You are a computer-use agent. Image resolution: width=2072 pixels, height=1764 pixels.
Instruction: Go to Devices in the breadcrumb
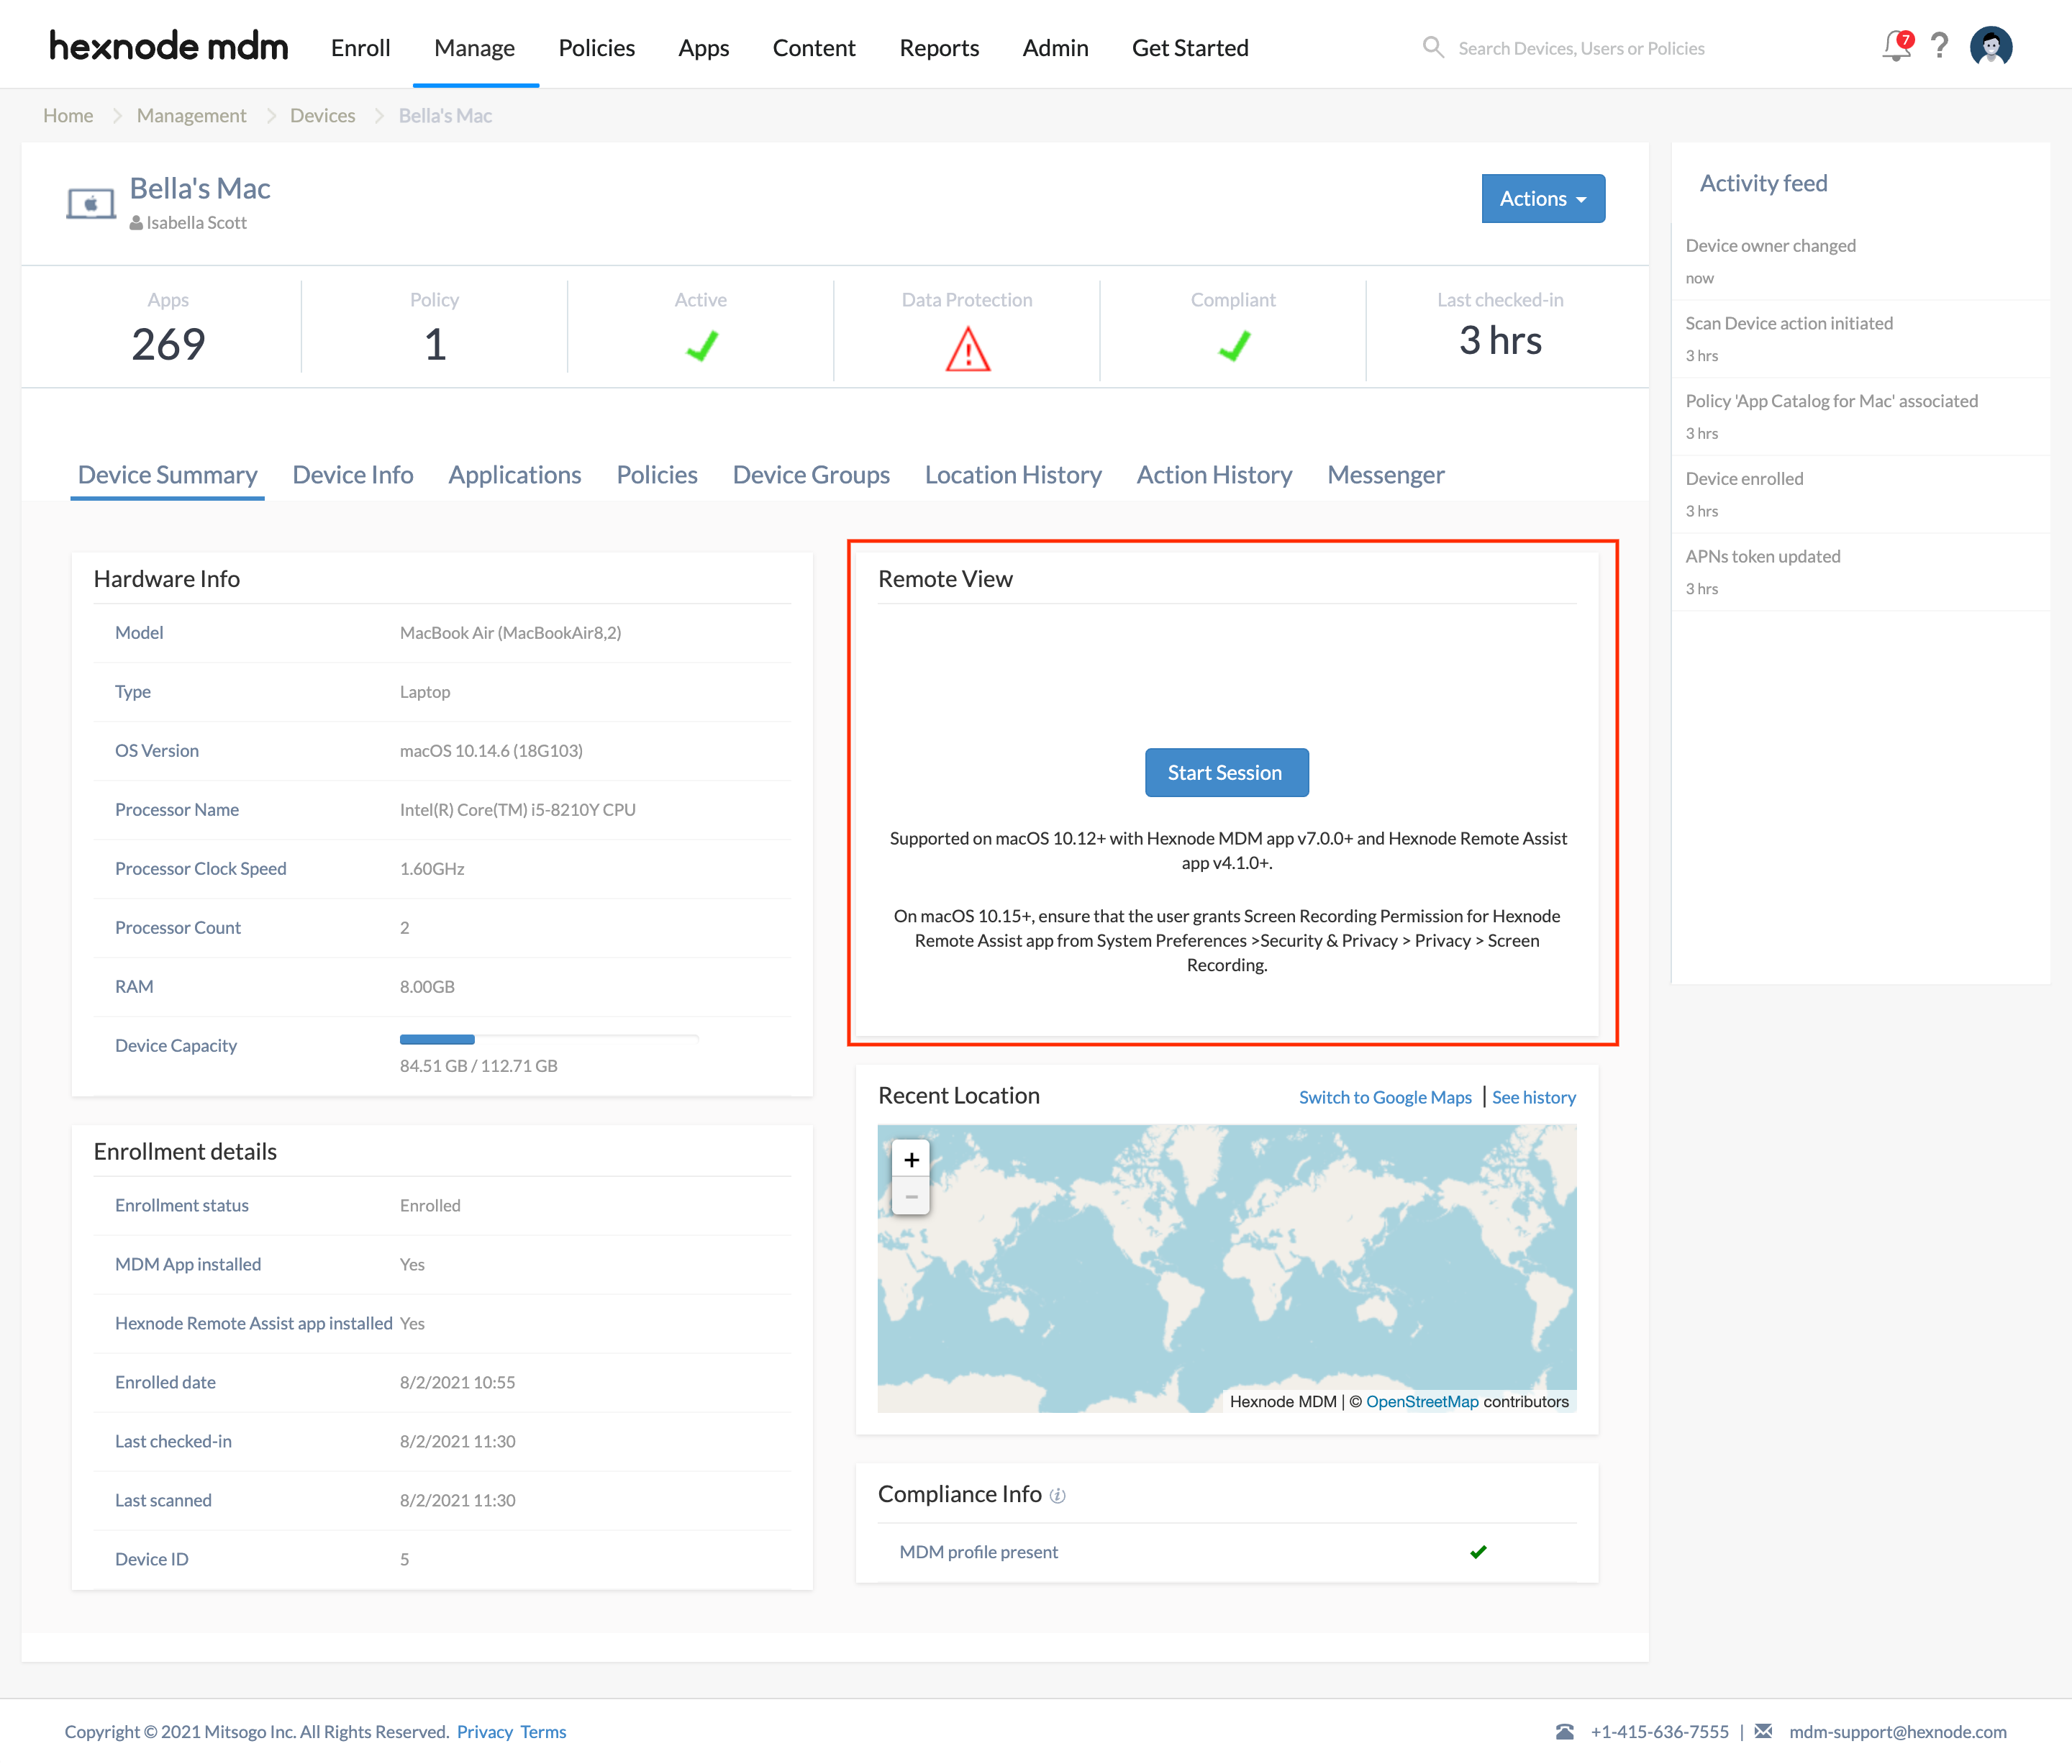(322, 116)
